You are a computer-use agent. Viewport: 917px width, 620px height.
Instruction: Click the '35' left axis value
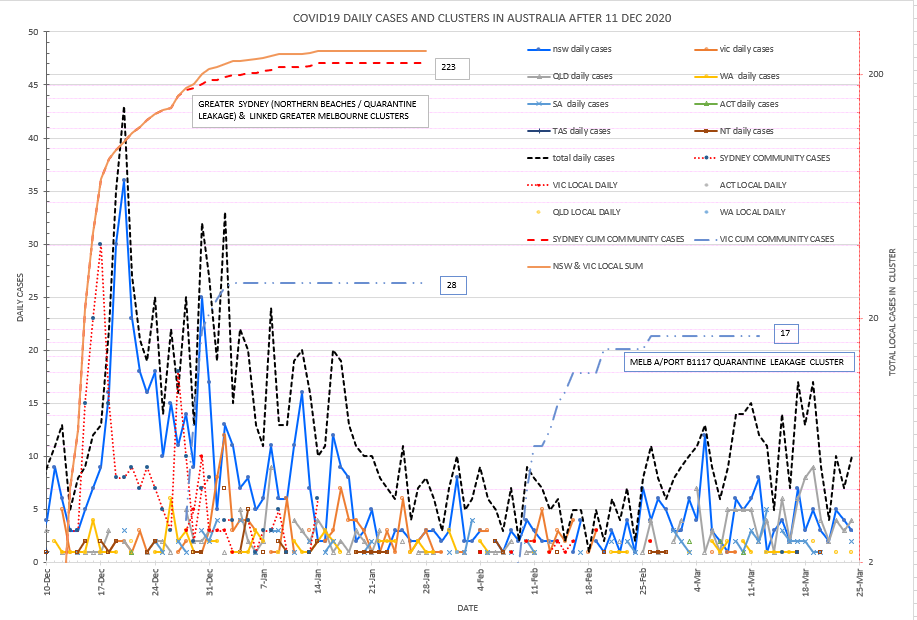[34, 191]
